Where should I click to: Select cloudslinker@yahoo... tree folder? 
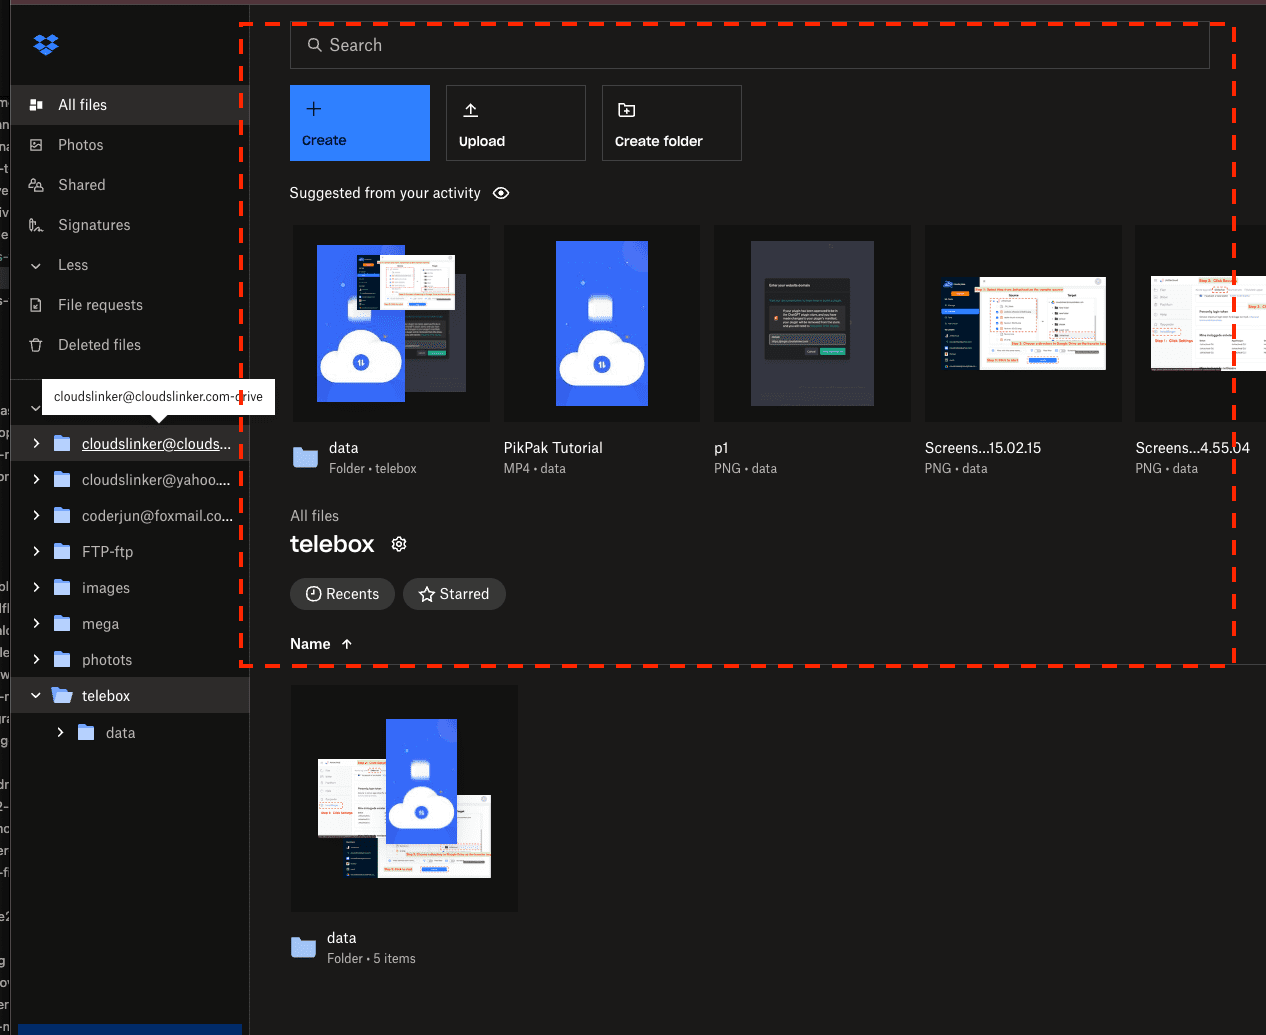click(x=156, y=480)
